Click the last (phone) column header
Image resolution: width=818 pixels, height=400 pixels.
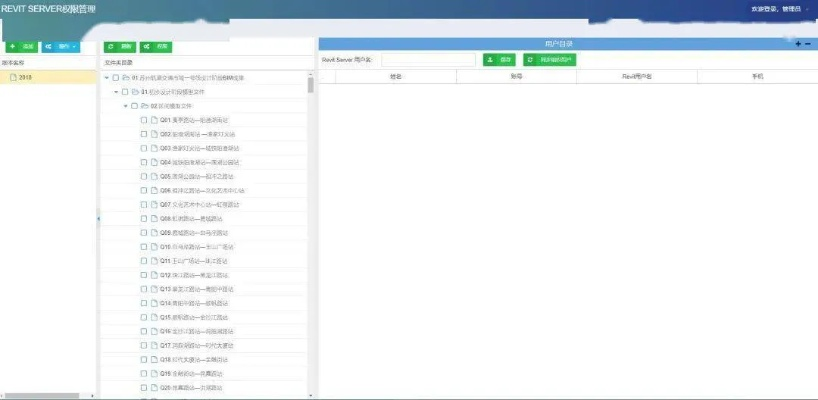tap(757, 77)
